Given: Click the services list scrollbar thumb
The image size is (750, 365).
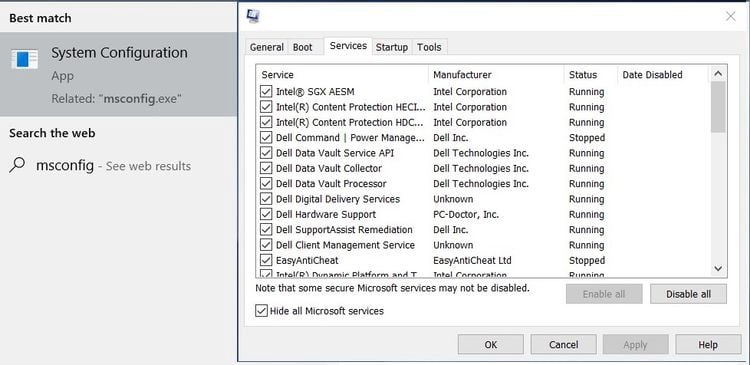Looking at the screenshot, I should [718, 107].
